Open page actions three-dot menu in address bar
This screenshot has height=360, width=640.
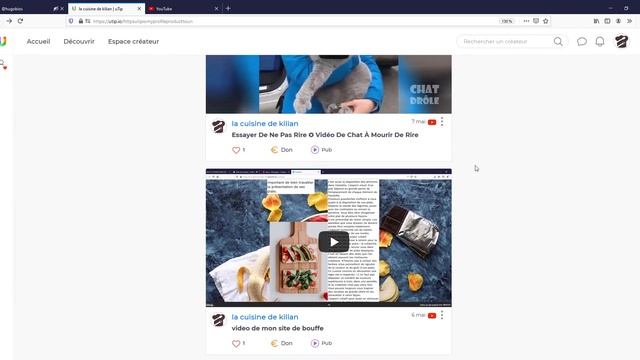click(526, 21)
